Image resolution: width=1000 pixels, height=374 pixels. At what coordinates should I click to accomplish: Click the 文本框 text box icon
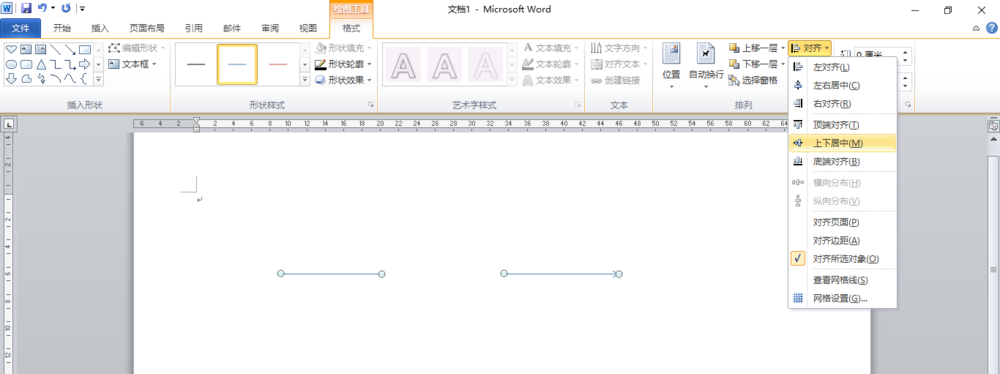coord(114,64)
